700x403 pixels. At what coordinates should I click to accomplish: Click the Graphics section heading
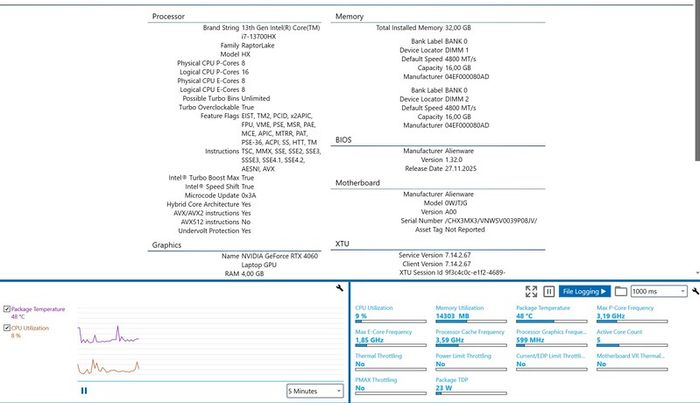point(167,245)
